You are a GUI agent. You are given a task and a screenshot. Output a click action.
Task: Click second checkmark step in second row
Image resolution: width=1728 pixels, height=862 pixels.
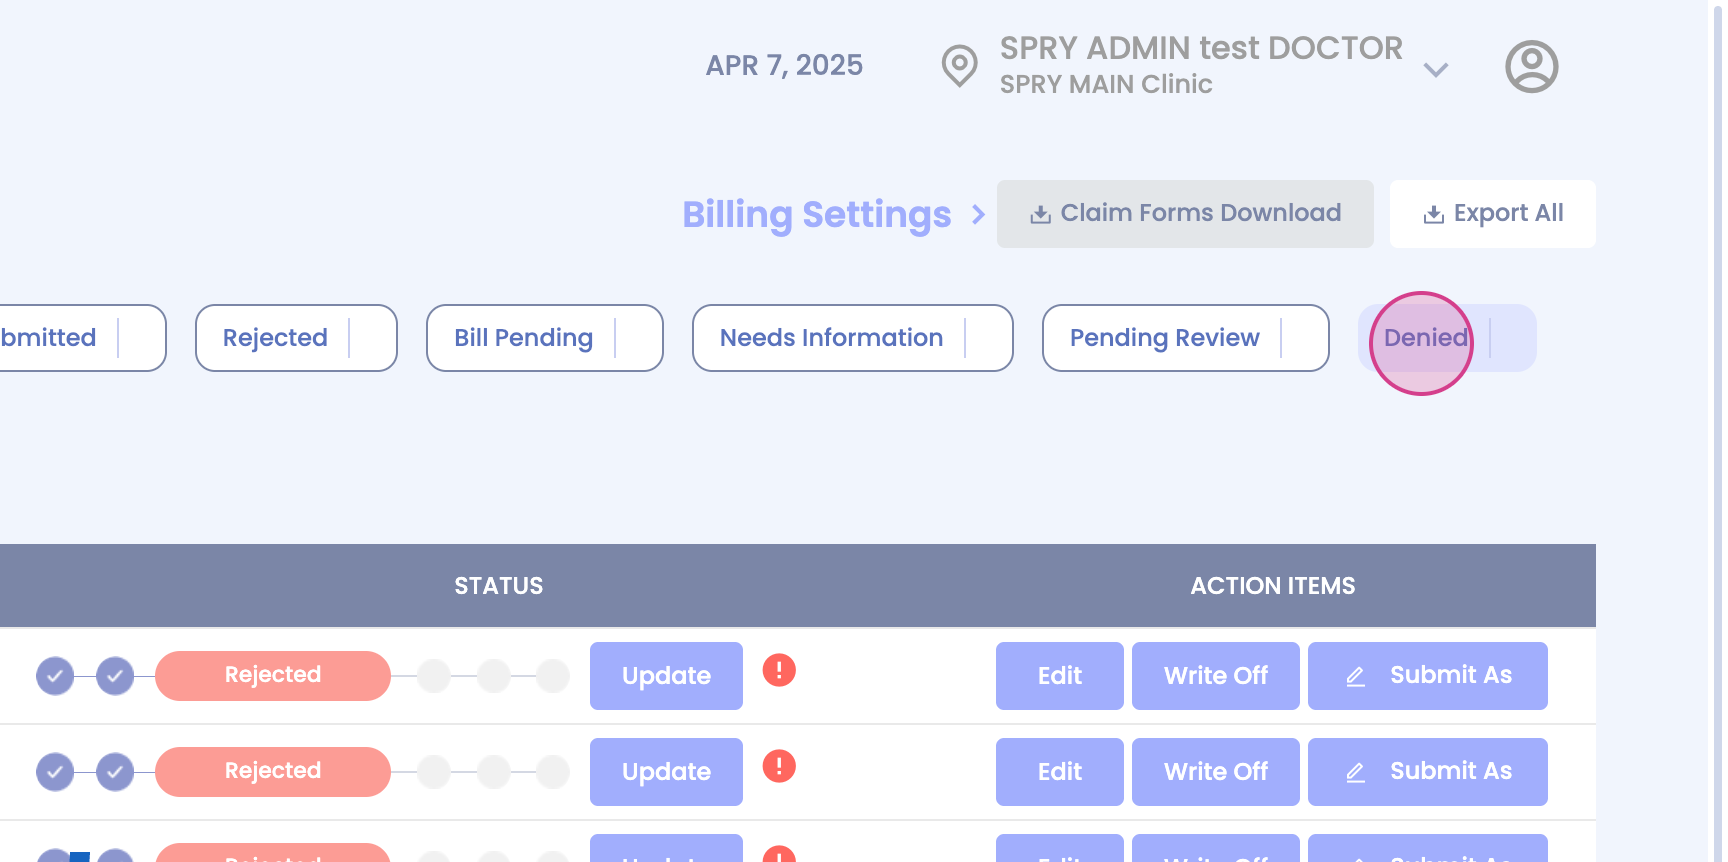[115, 772]
